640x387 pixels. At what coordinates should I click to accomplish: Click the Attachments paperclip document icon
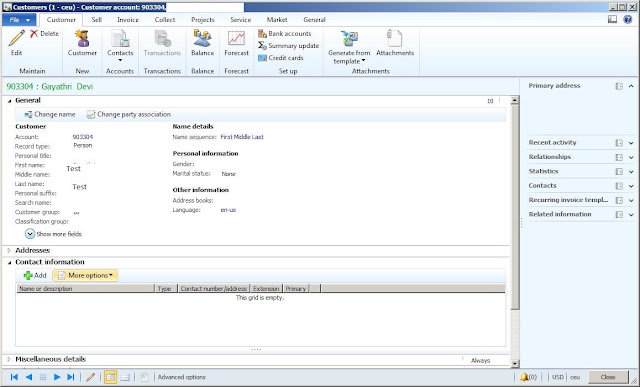click(x=395, y=38)
